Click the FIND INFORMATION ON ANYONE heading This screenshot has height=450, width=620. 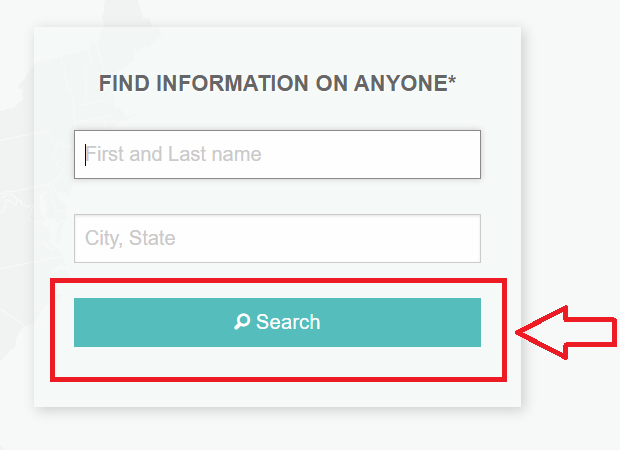coord(277,83)
